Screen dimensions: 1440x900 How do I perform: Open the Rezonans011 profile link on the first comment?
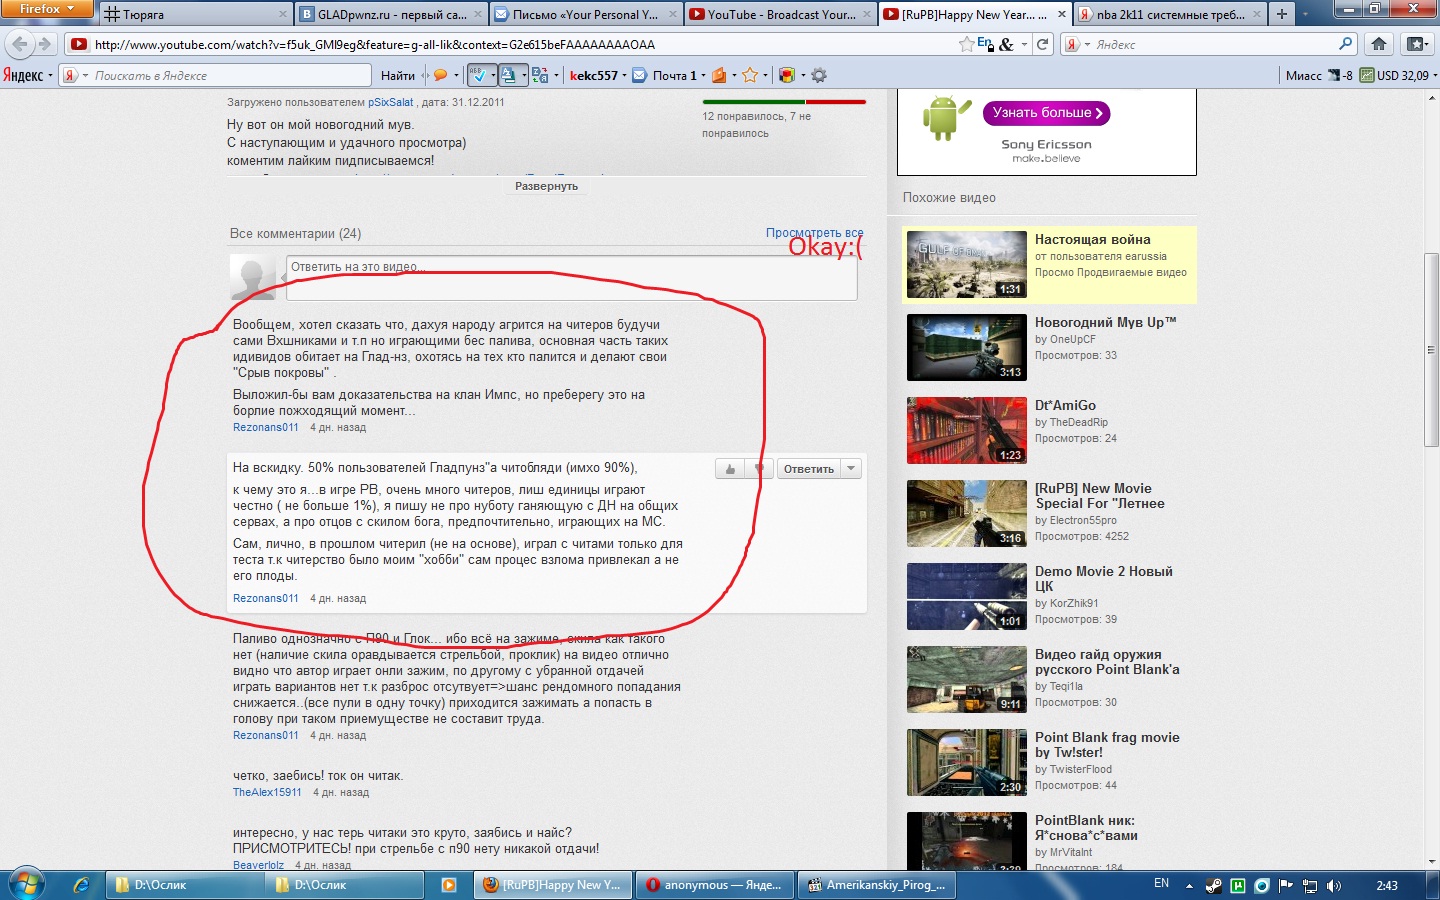(265, 428)
